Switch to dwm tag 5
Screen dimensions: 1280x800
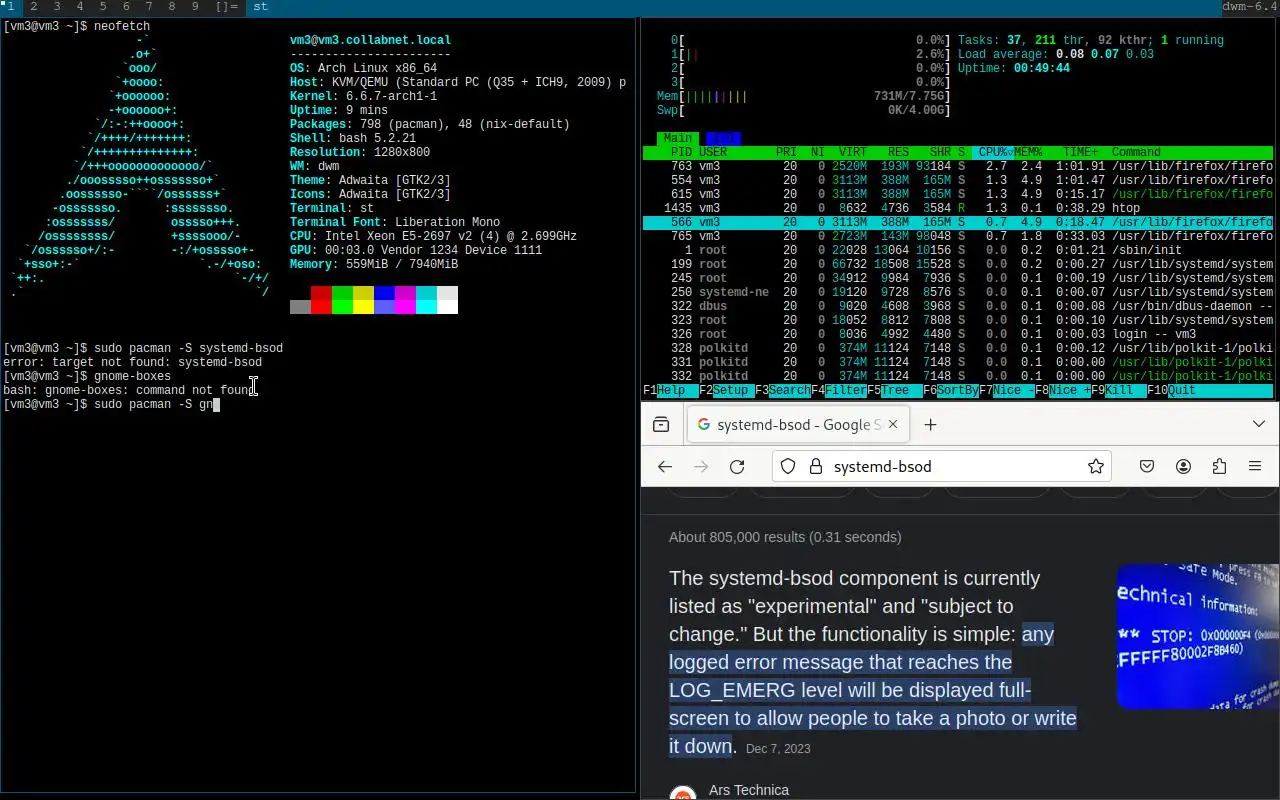click(103, 6)
